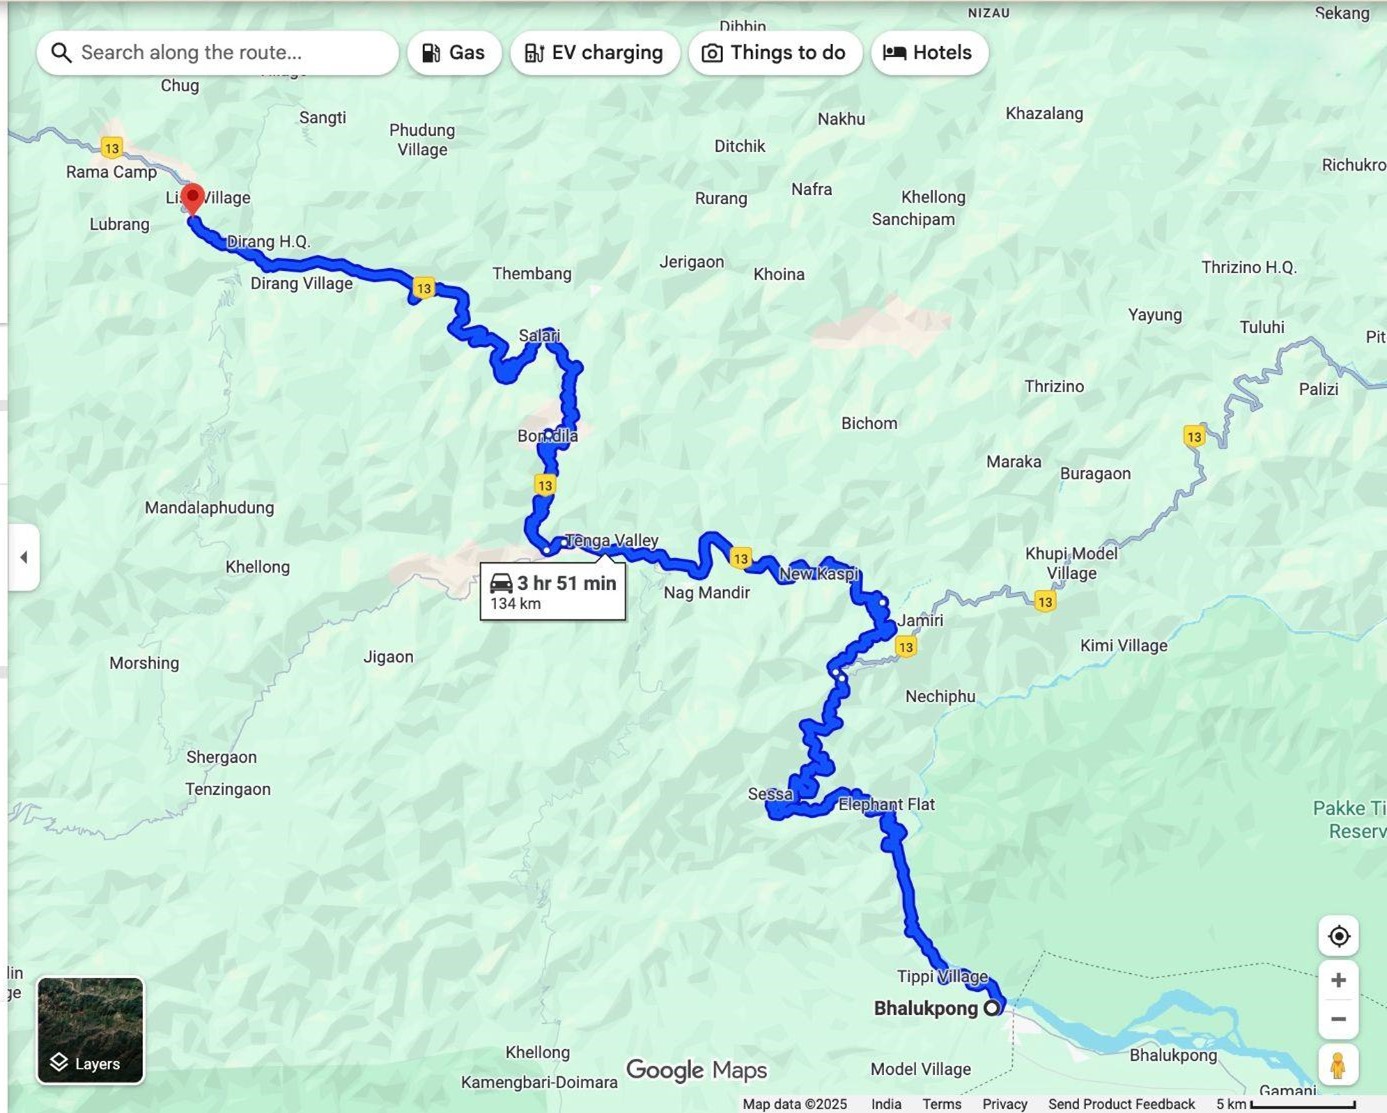Click the 3 hr 51 min route label
1387x1113 pixels.
(x=553, y=592)
